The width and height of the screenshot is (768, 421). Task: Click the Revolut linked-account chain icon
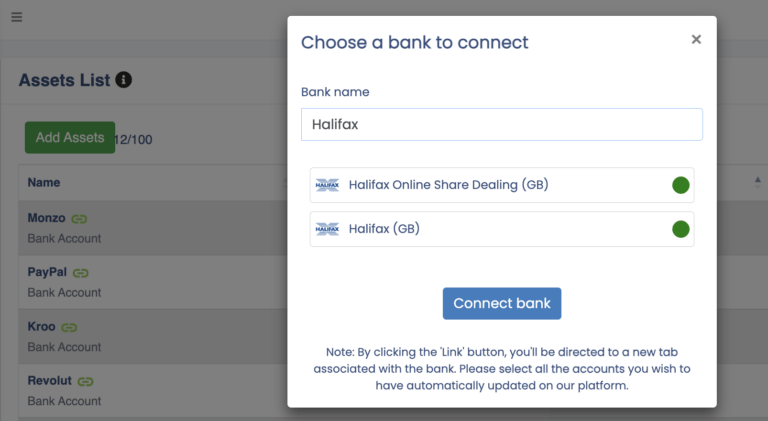point(86,381)
